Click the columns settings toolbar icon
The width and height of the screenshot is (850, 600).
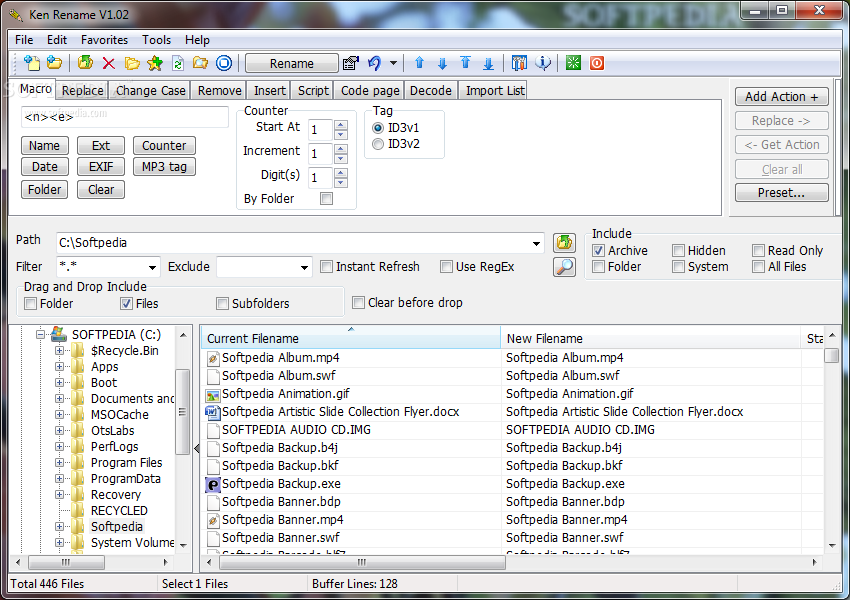(519, 63)
